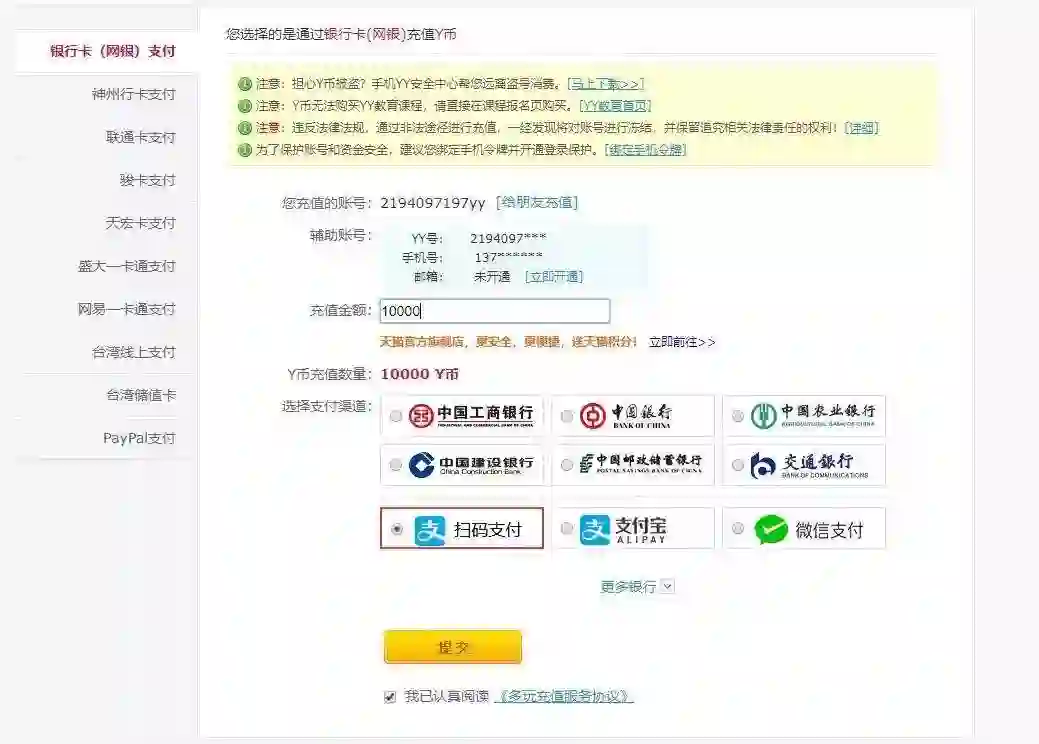The image size is (1039, 744).
Task: Switch to 天宏卡支付 tab
Action: pyautogui.click(x=140, y=223)
